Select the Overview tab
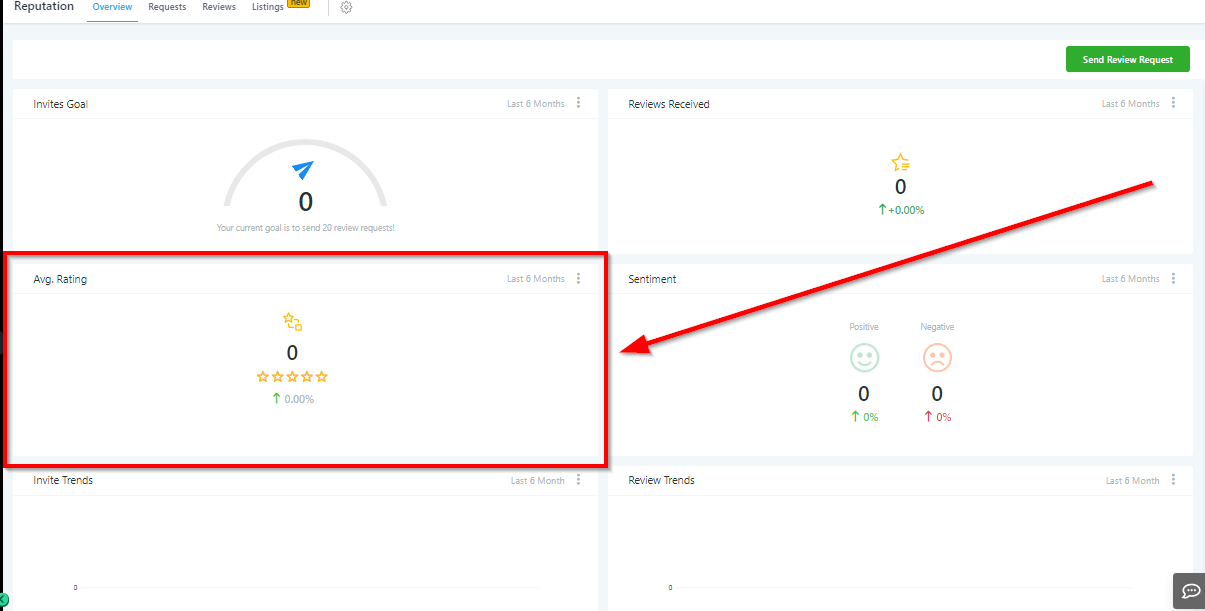Viewport: 1205px width, 611px height. [x=112, y=7]
